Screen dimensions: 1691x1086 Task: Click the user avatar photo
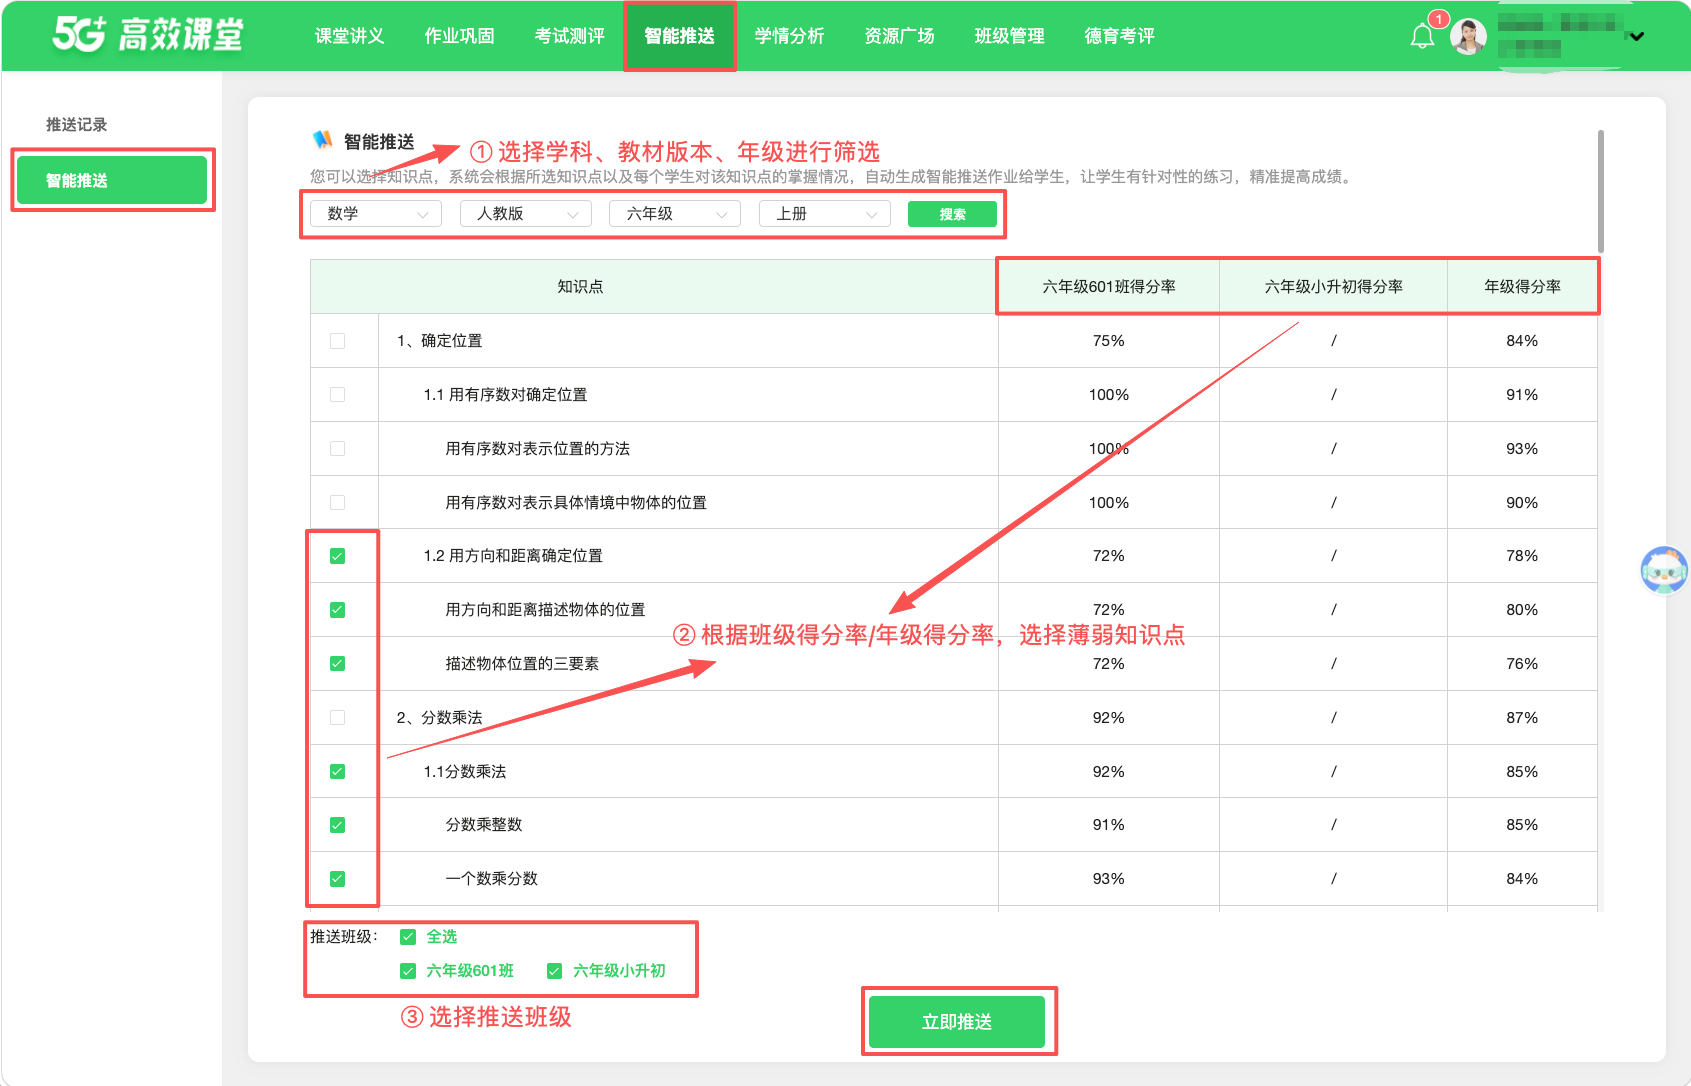[1468, 36]
